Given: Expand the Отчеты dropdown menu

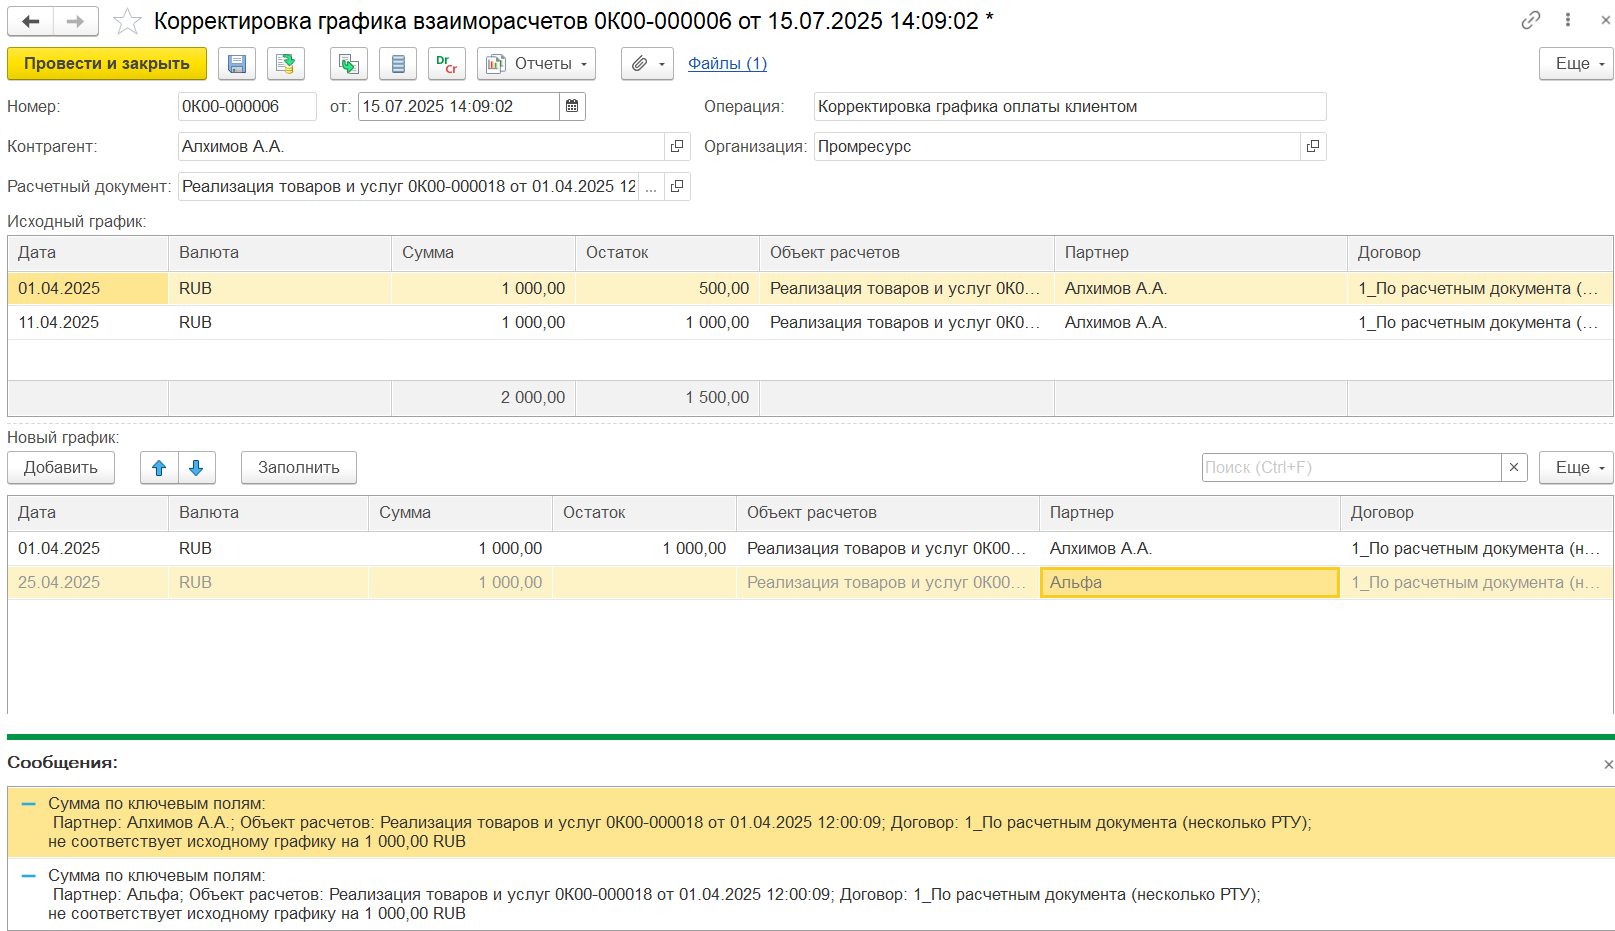Looking at the screenshot, I should [x=536, y=64].
